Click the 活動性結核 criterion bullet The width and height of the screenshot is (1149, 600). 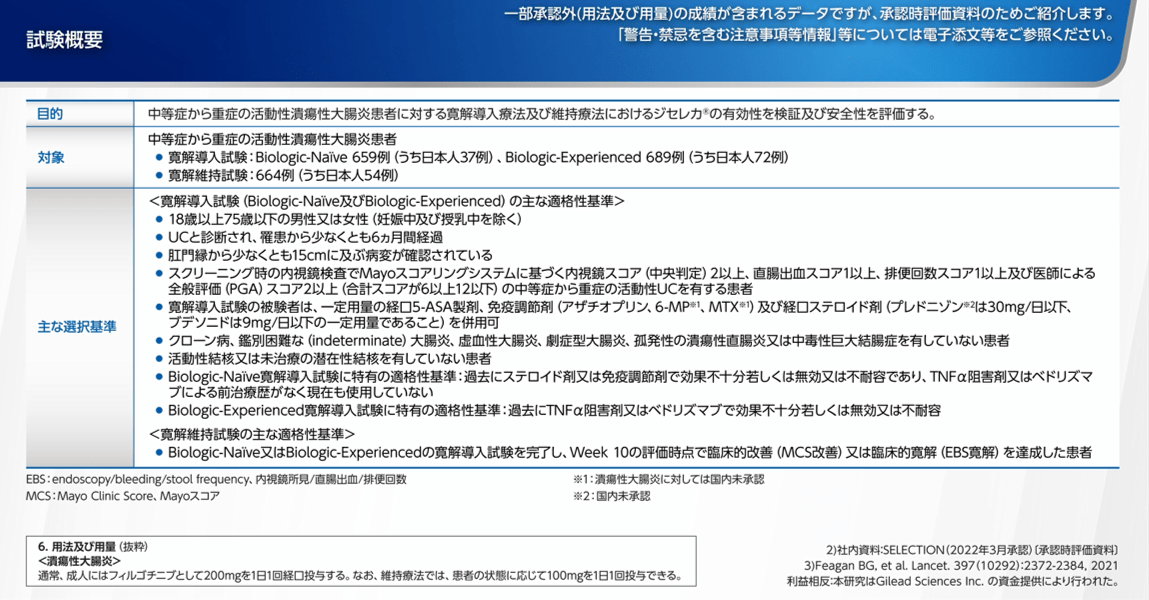pyautogui.click(x=329, y=358)
